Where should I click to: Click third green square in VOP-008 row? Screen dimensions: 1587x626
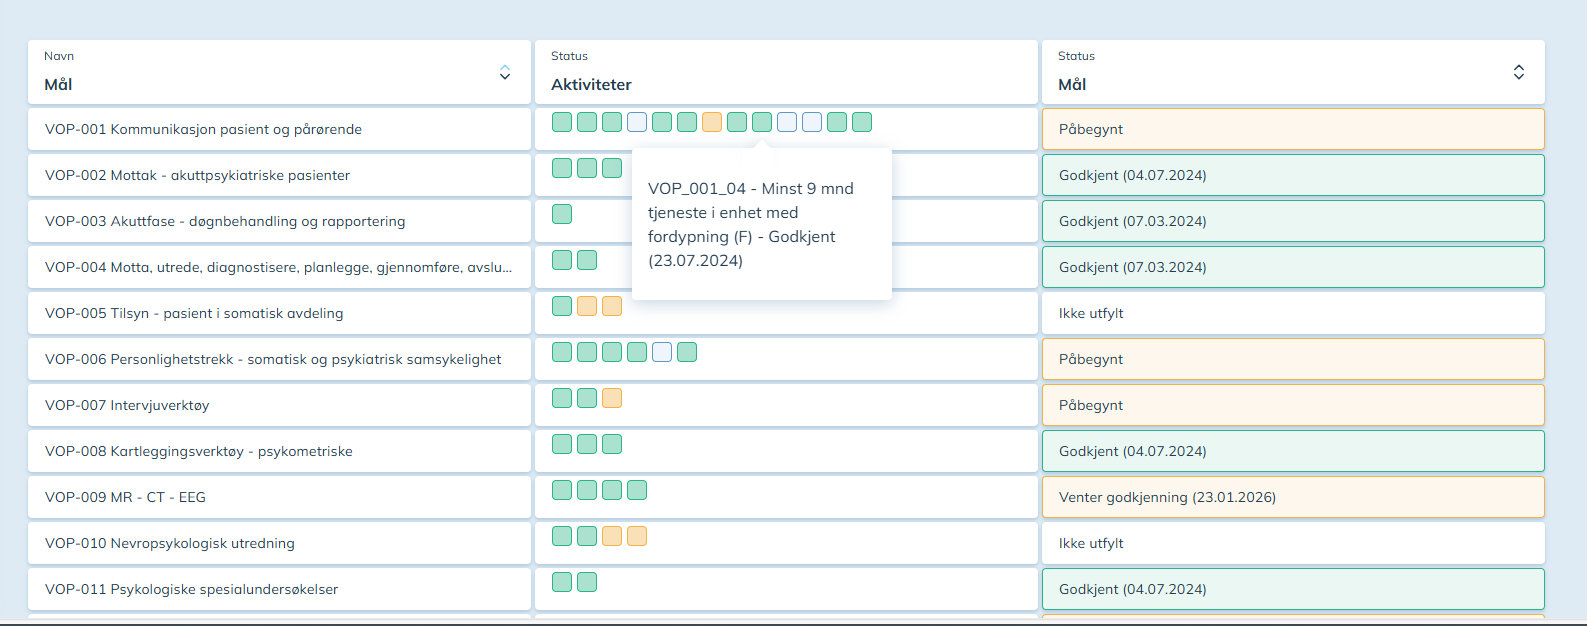click(x=612, y=444)
